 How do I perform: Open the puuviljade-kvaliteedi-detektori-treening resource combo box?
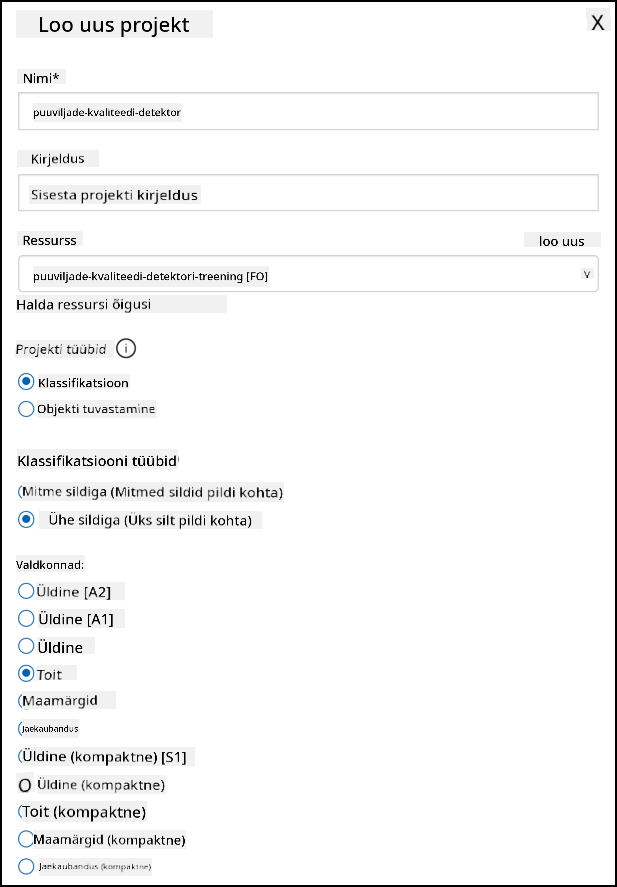pyautogui.click(x=308, y=274)
